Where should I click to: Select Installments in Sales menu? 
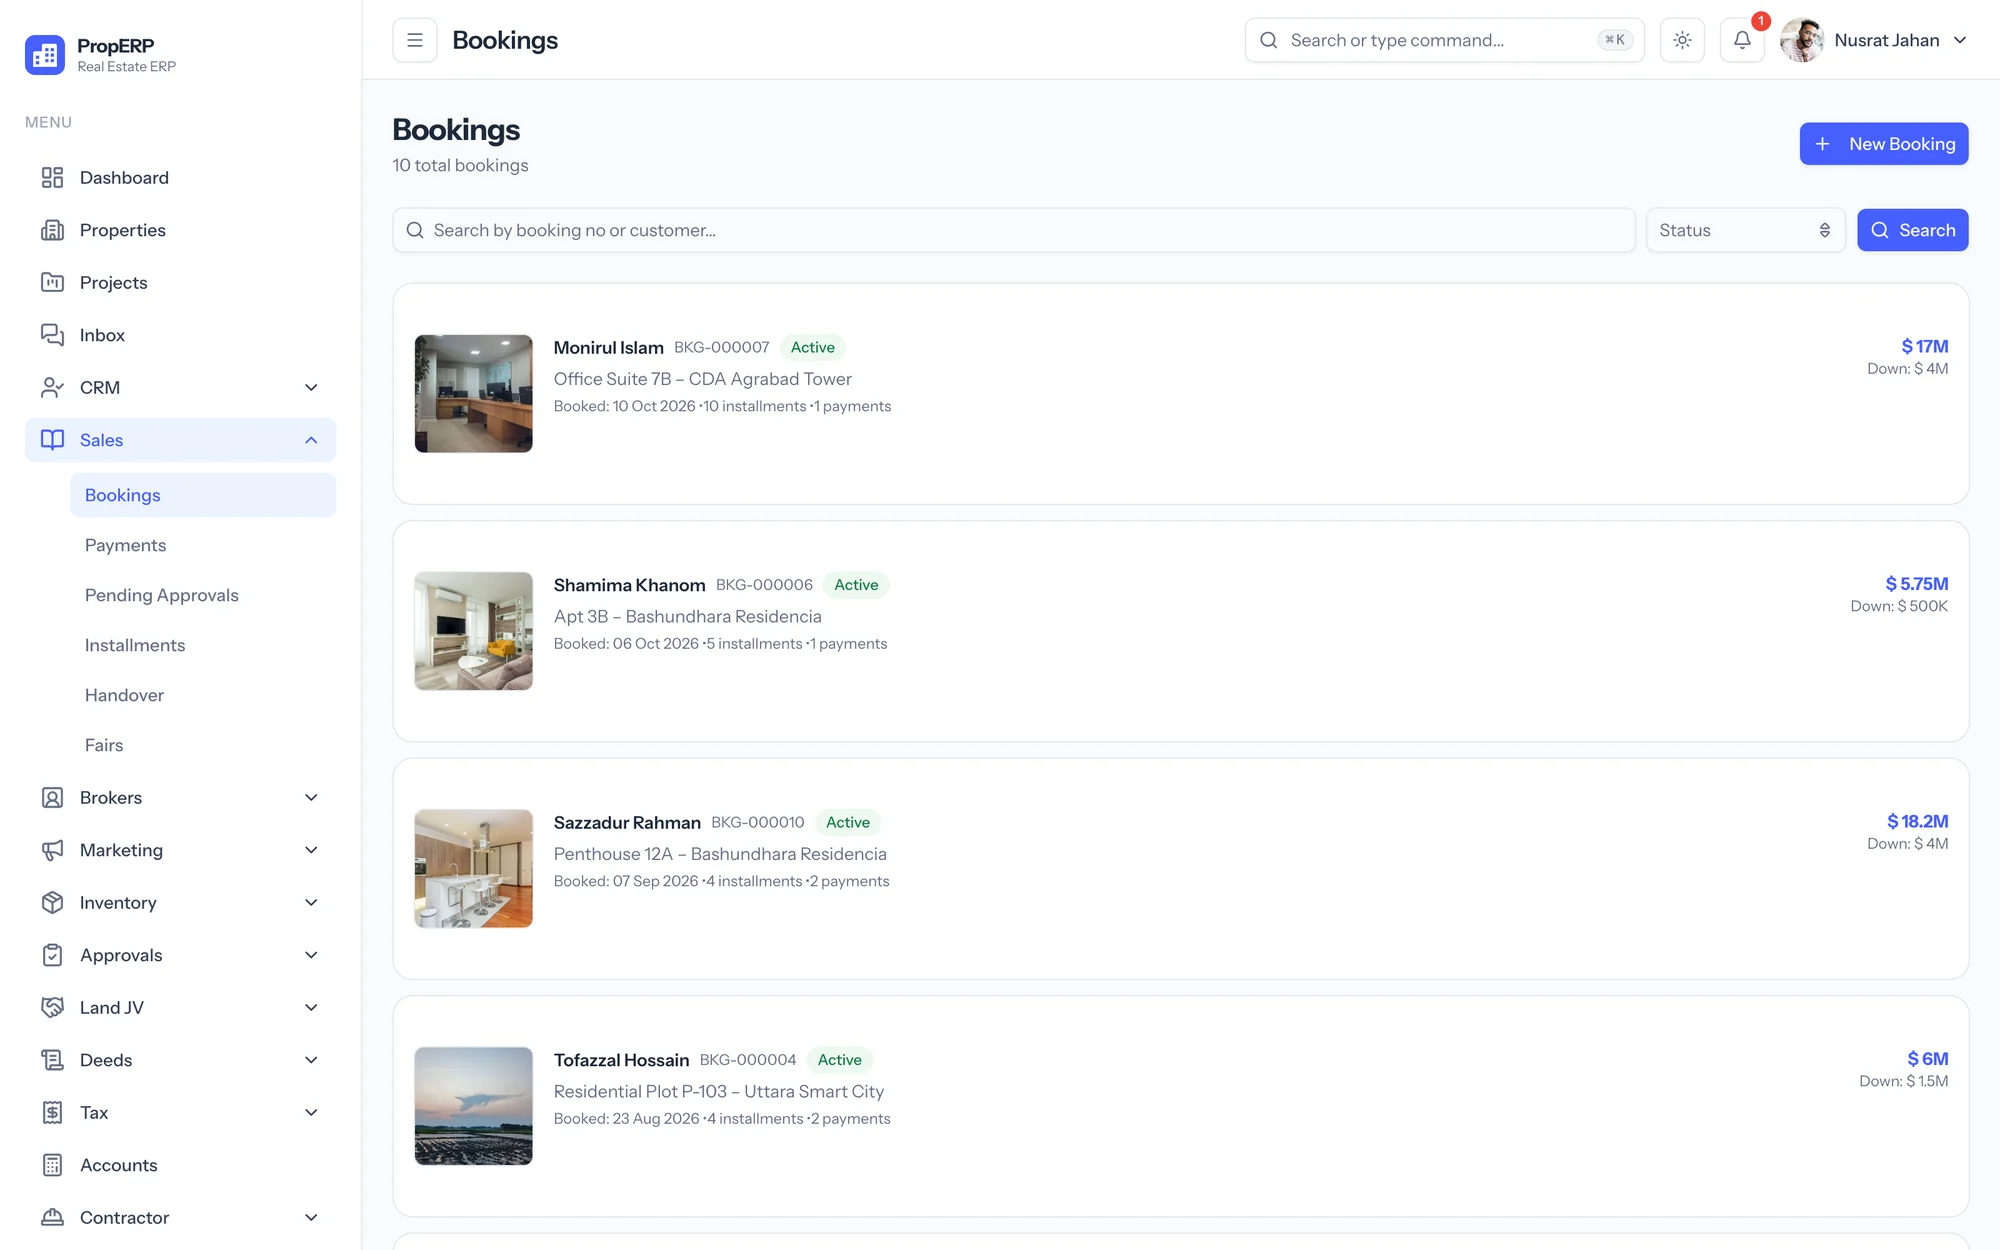click(x=203, y=645)
